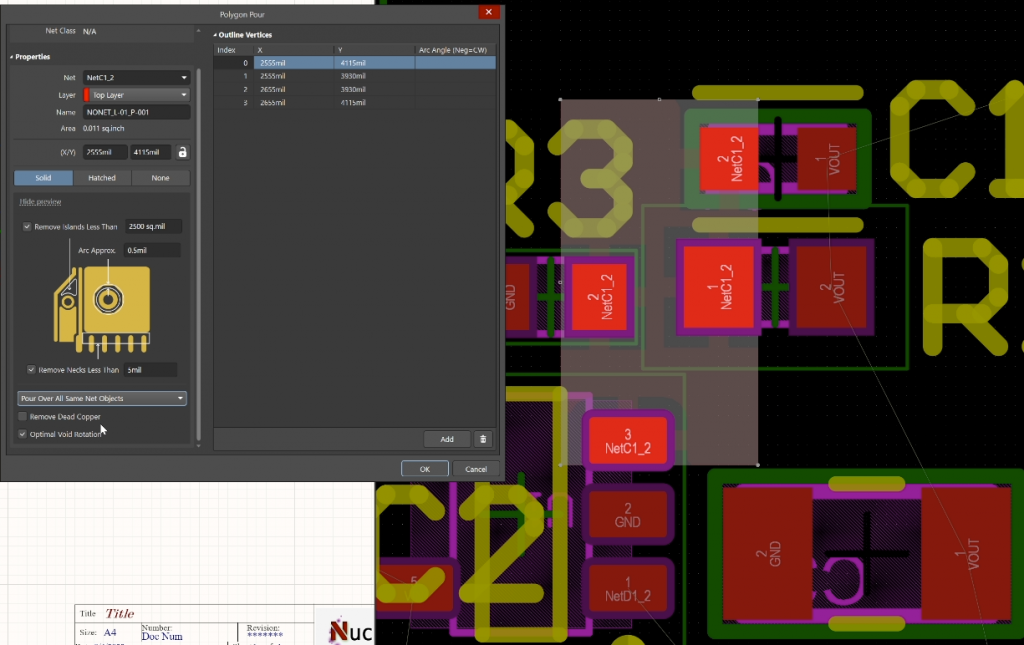This screenshot has height=645, width=1024.
Task: Toggle Remove Necks Less Than checkbox
Action: 31,370
